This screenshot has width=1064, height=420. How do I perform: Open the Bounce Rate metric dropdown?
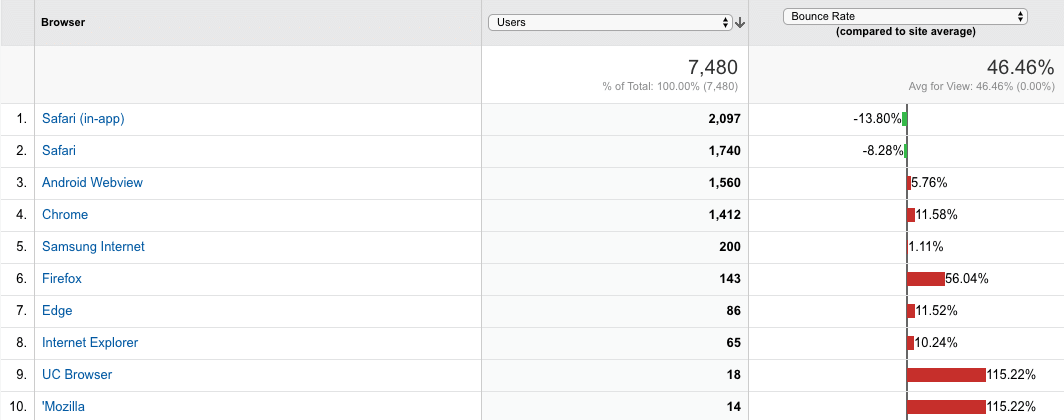[x=905, y=16]
